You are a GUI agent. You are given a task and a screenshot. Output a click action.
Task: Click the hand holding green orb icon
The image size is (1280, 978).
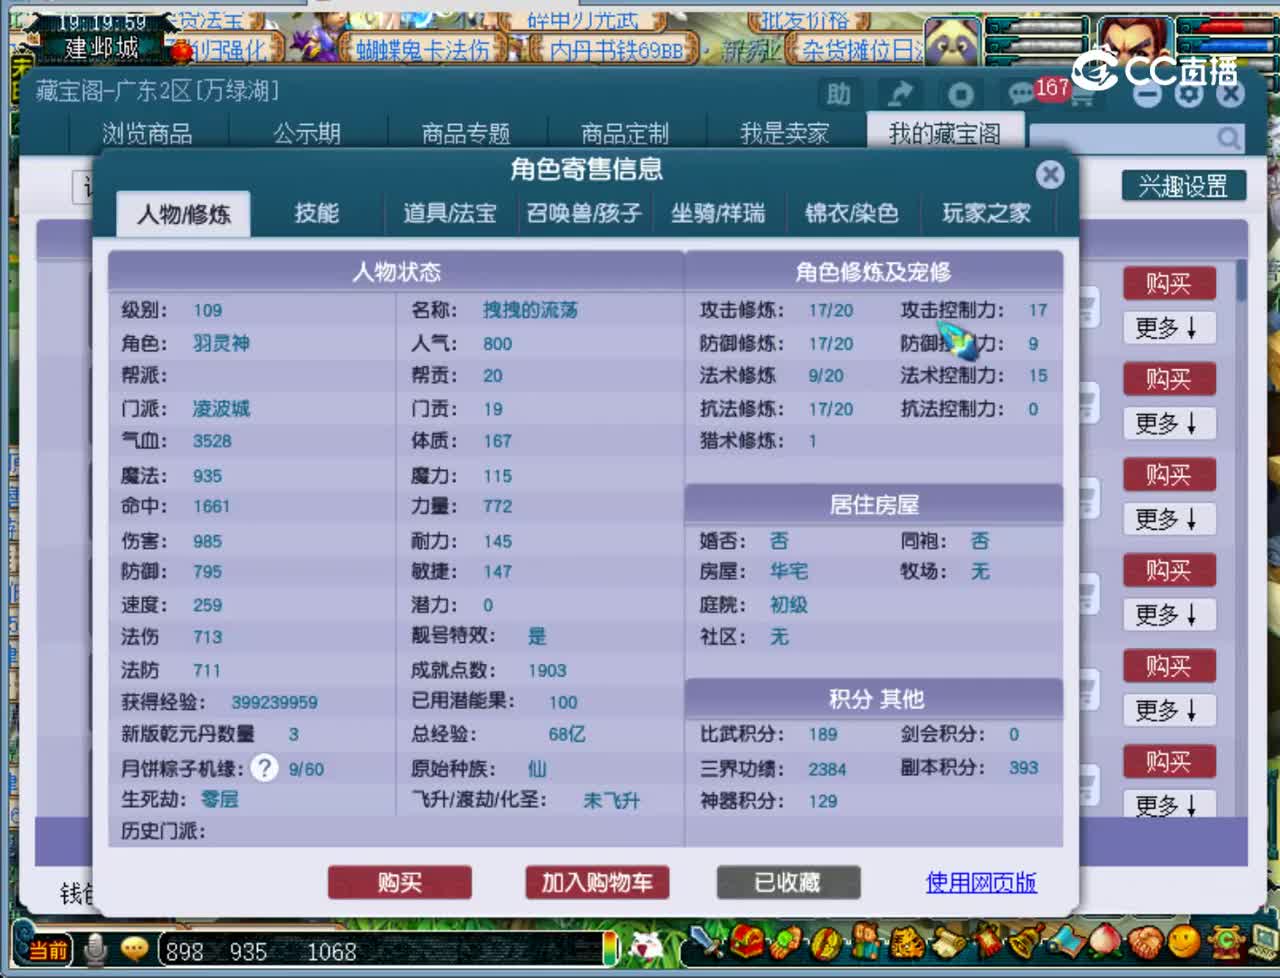[x=785, y=942]
